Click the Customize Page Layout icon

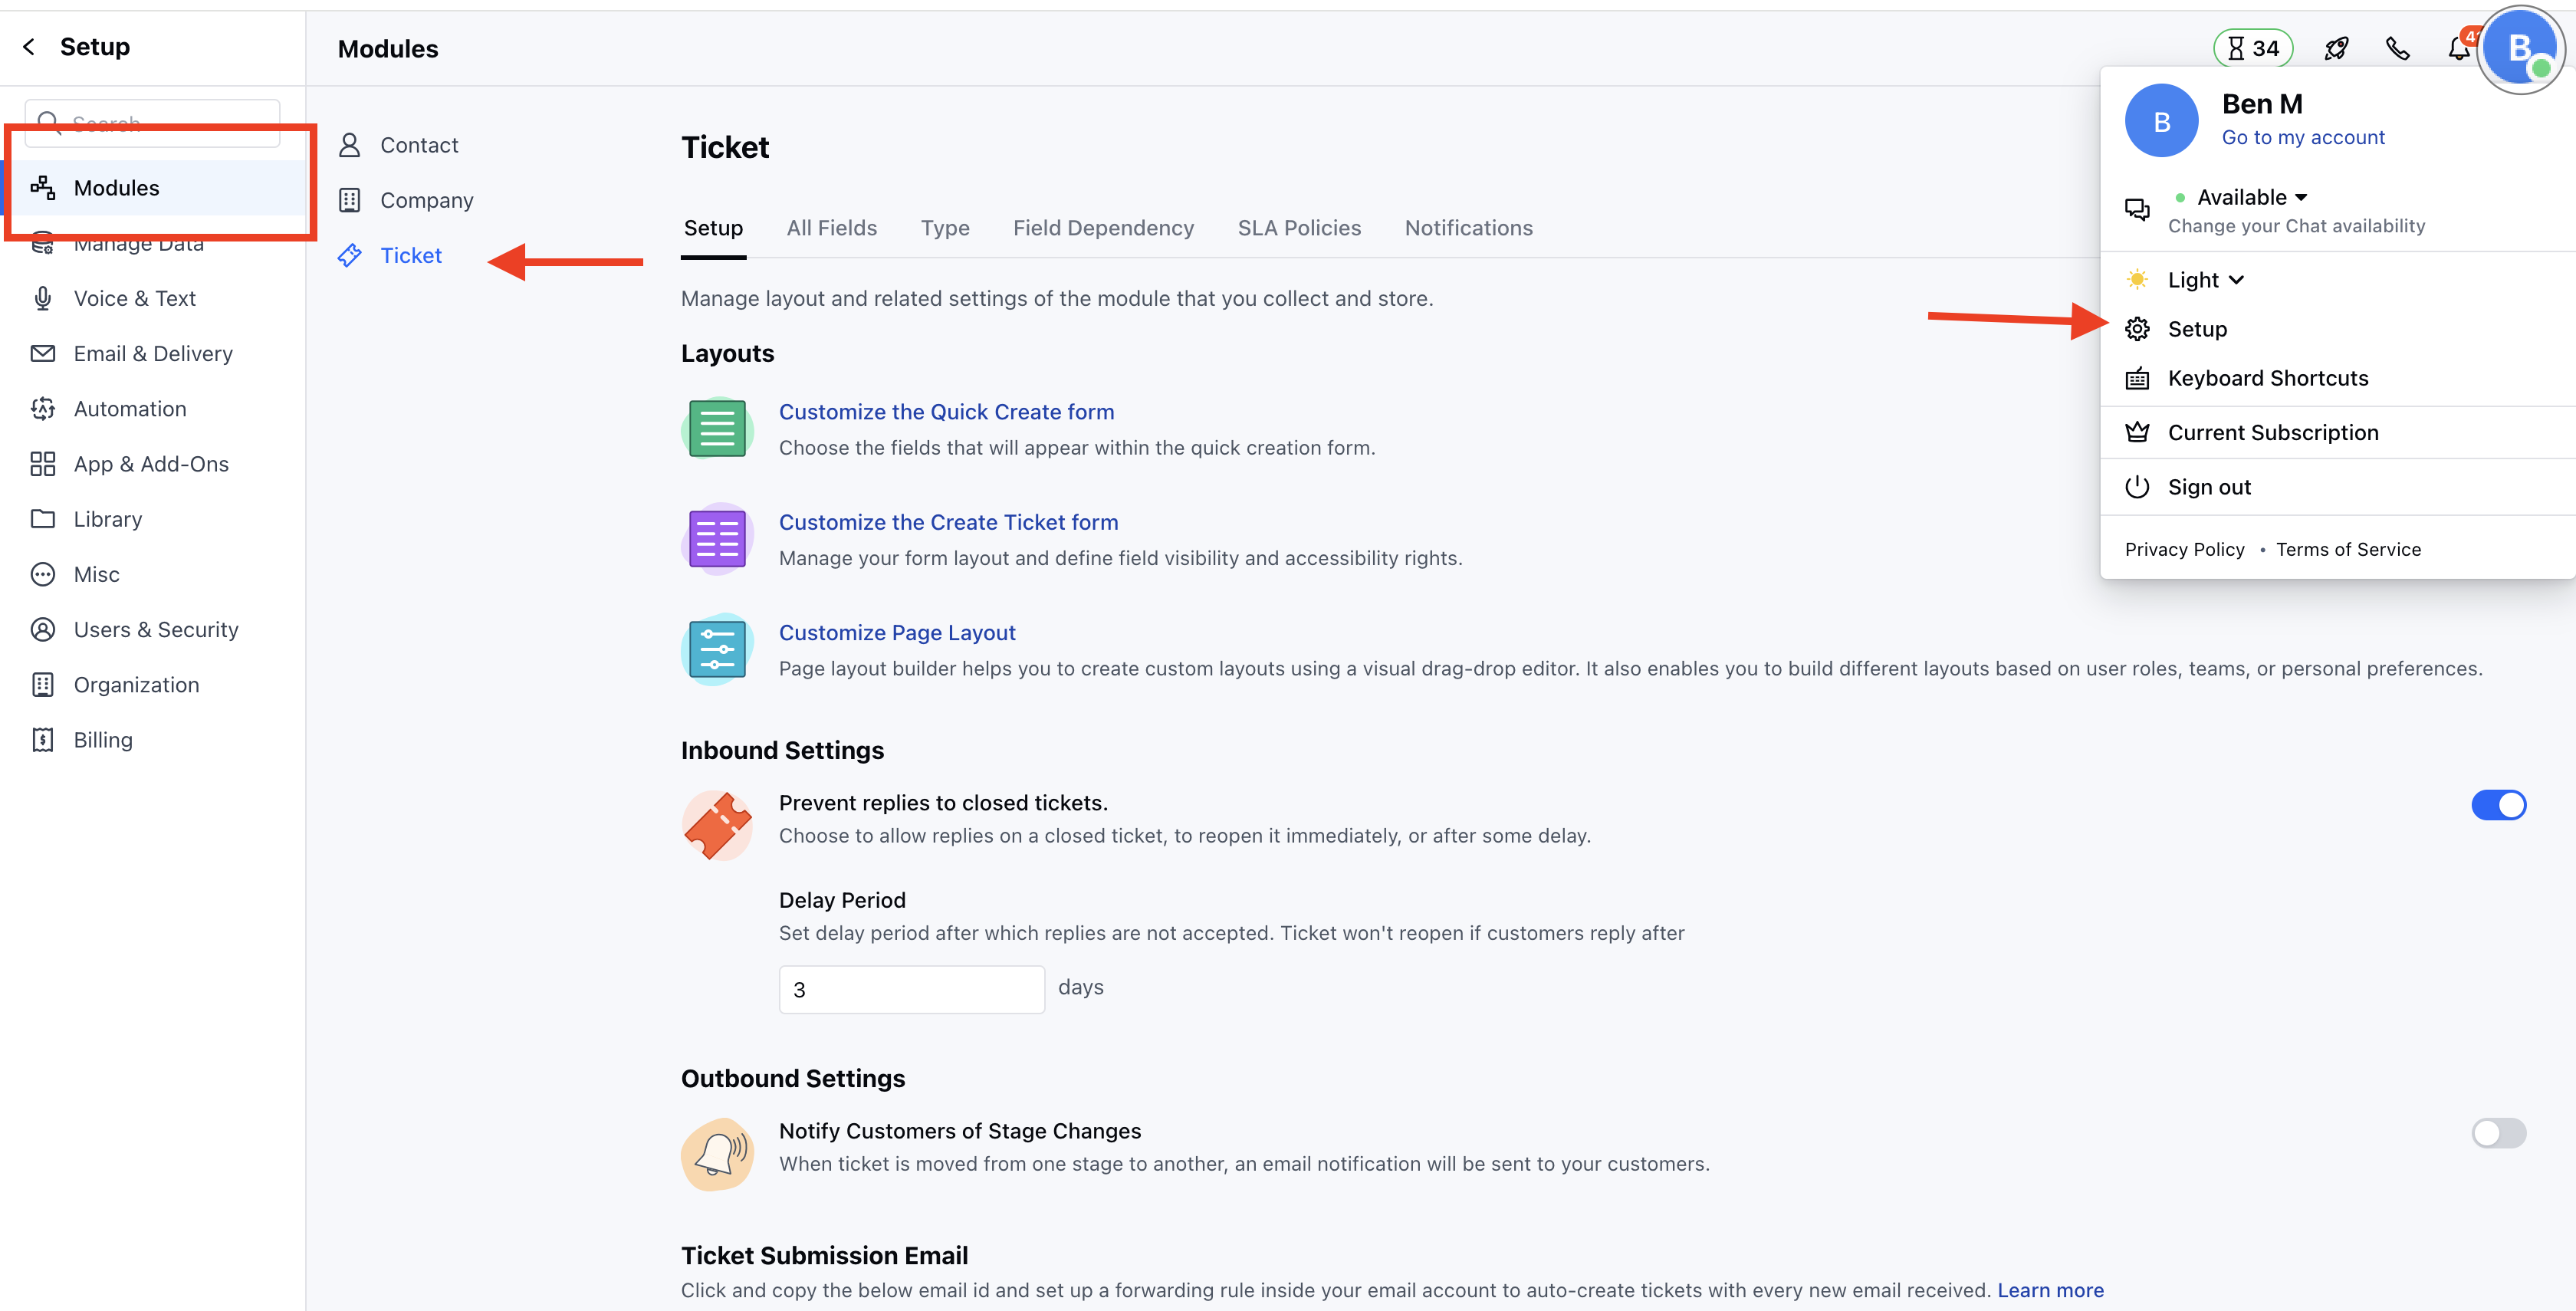coord(717,650)
